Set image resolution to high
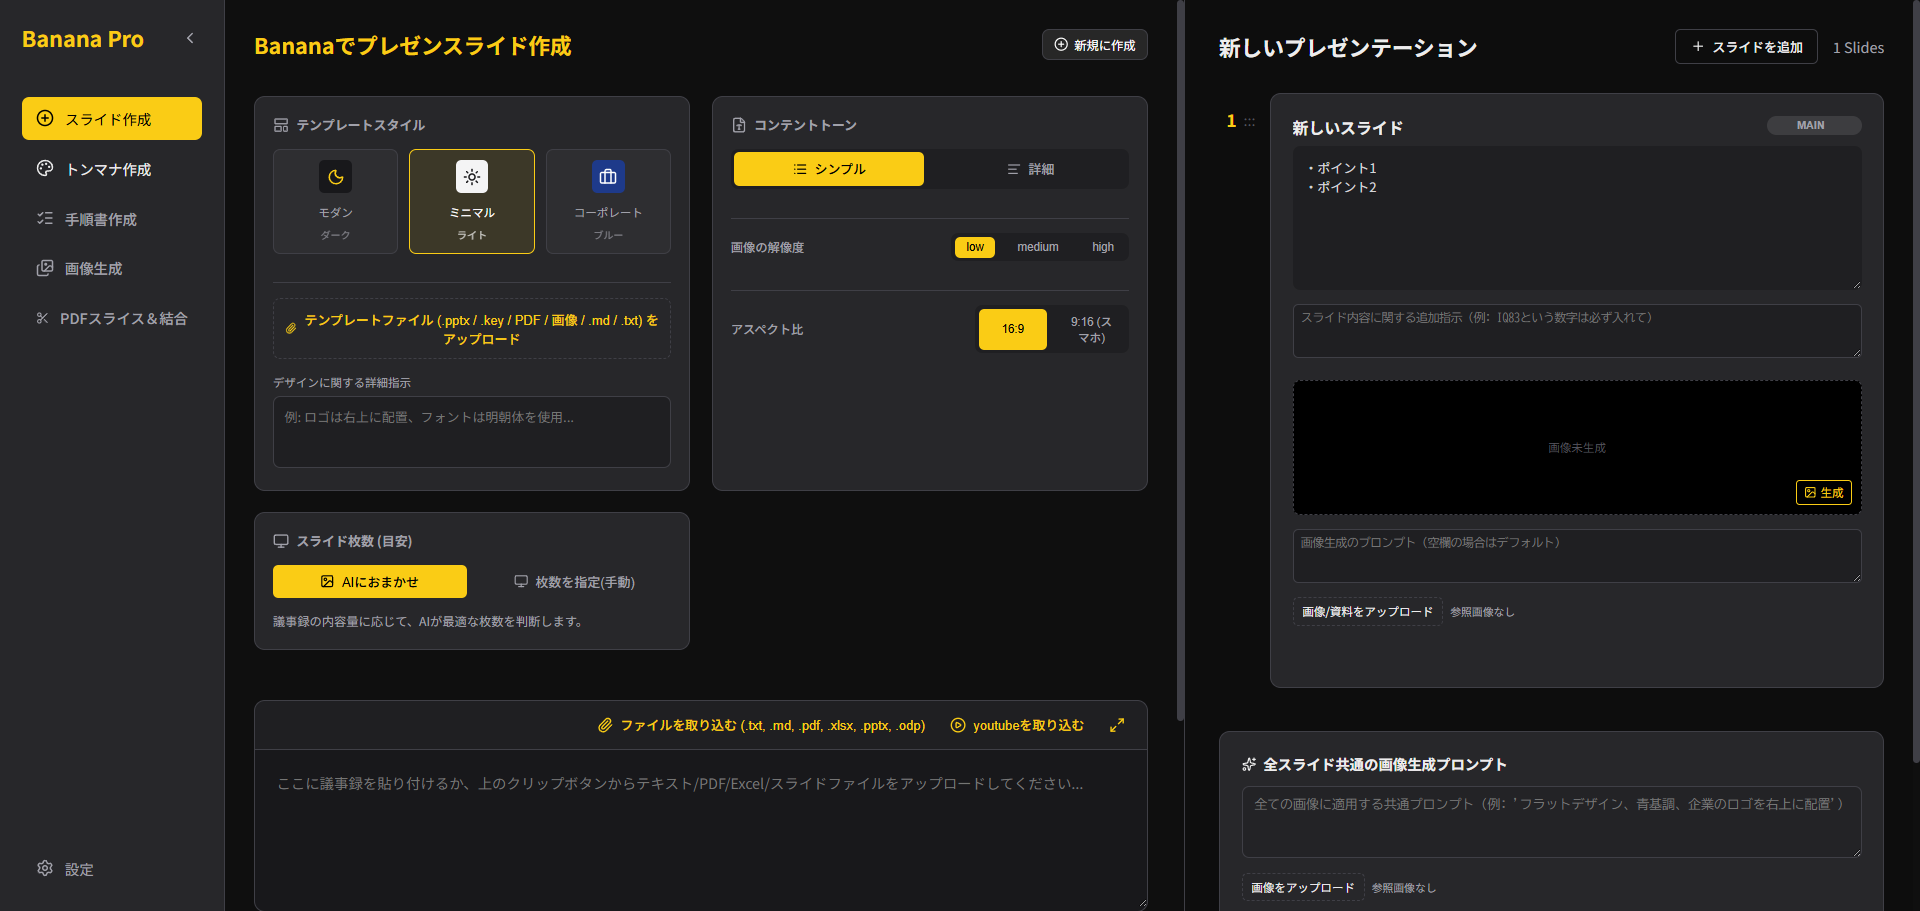Screen dimensions: 1920x911 click(1103, 247)
